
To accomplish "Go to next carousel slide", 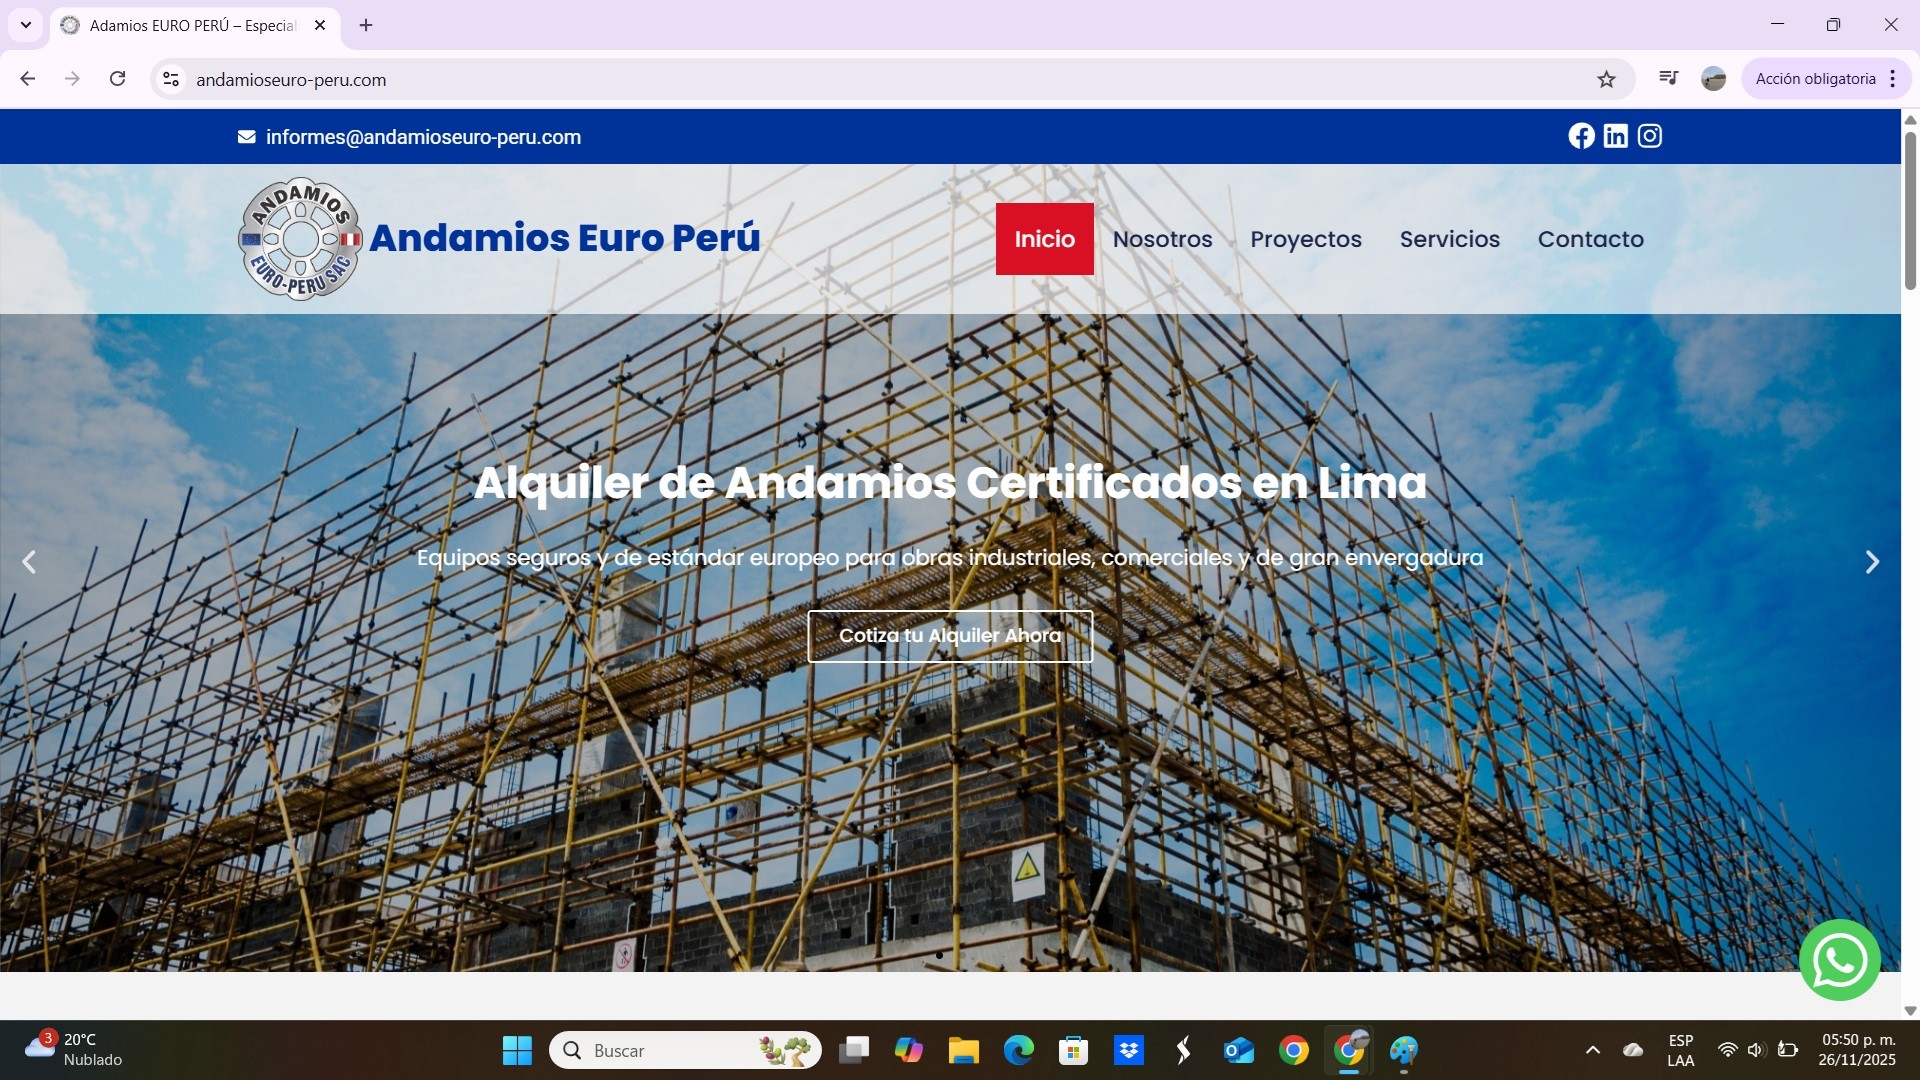I will tap(1872, 562).
